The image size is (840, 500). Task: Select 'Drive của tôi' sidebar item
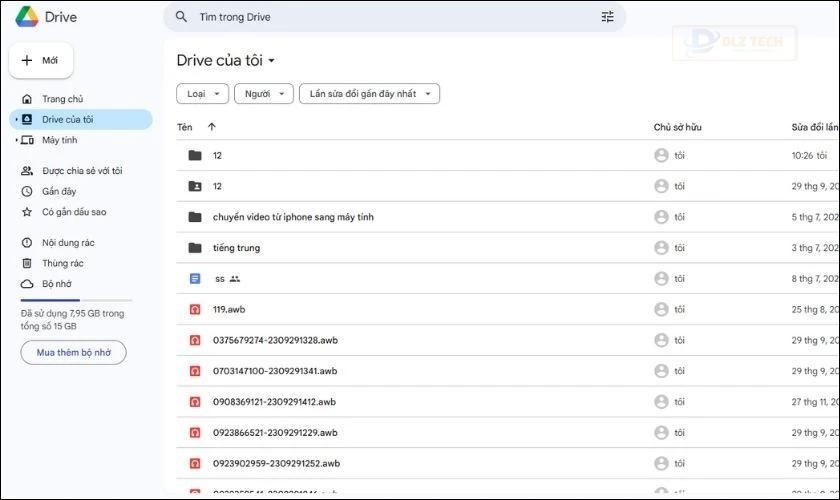81,120
